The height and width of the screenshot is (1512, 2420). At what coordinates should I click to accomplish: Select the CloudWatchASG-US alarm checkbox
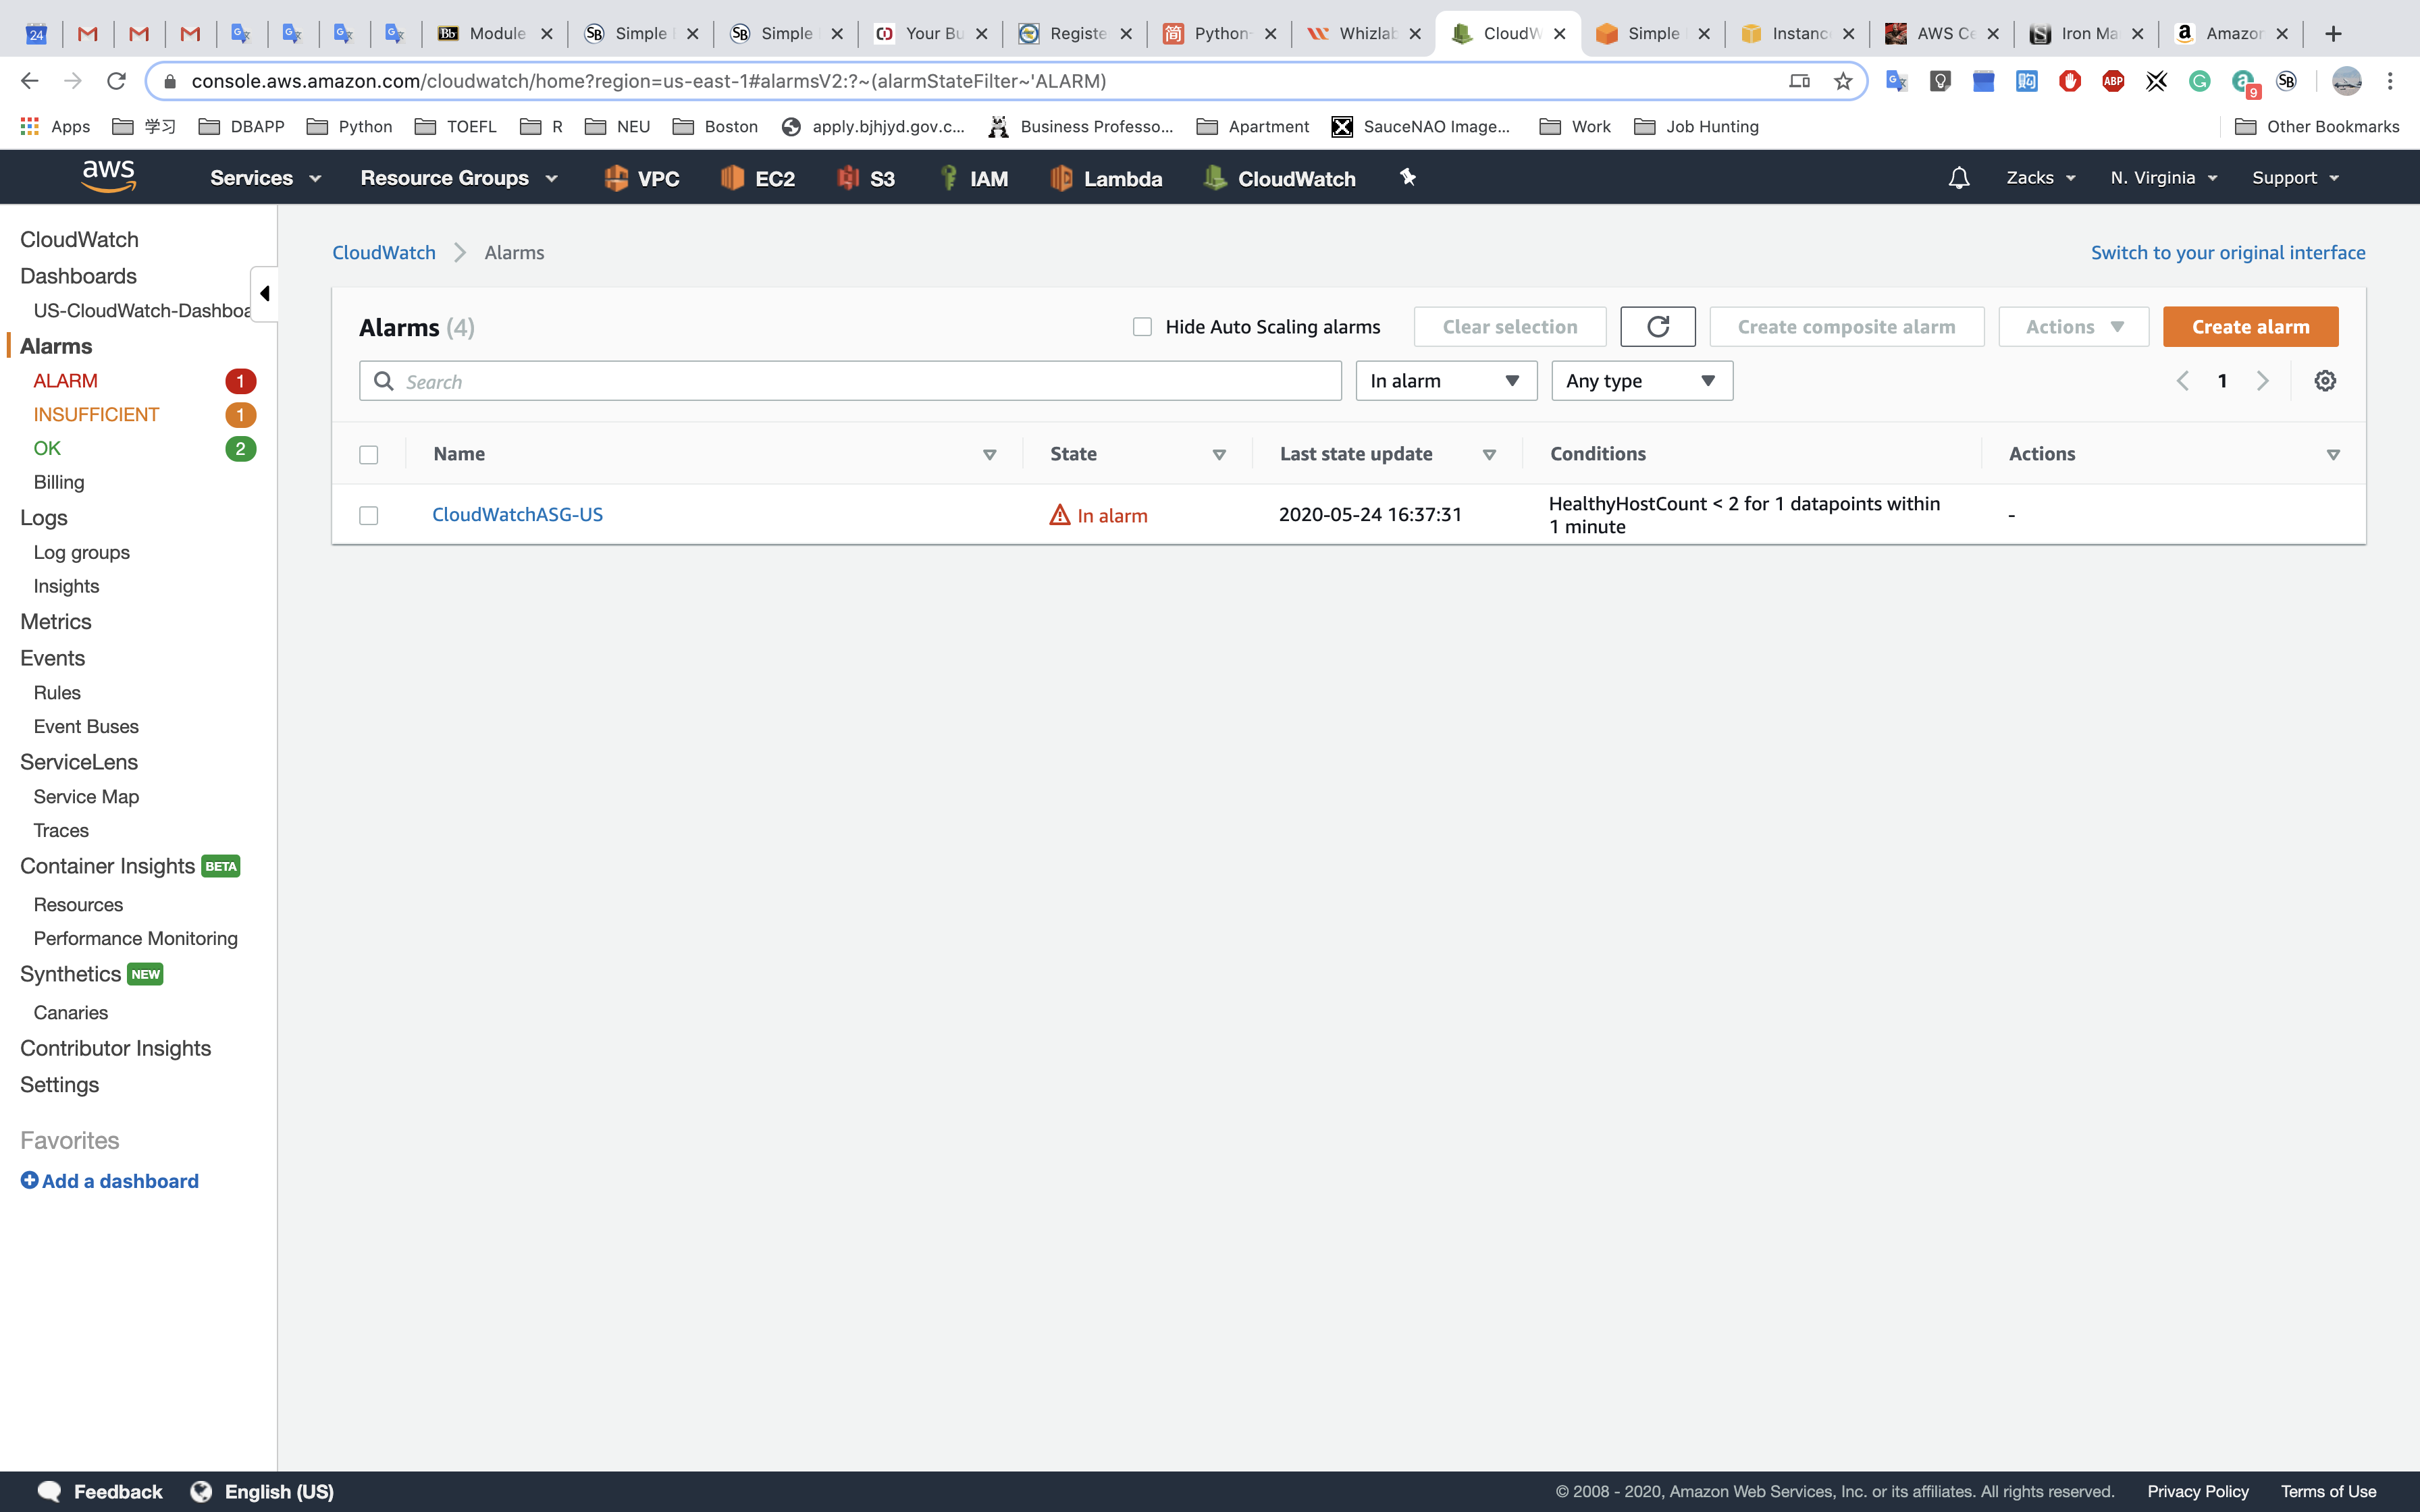[369, 516]
